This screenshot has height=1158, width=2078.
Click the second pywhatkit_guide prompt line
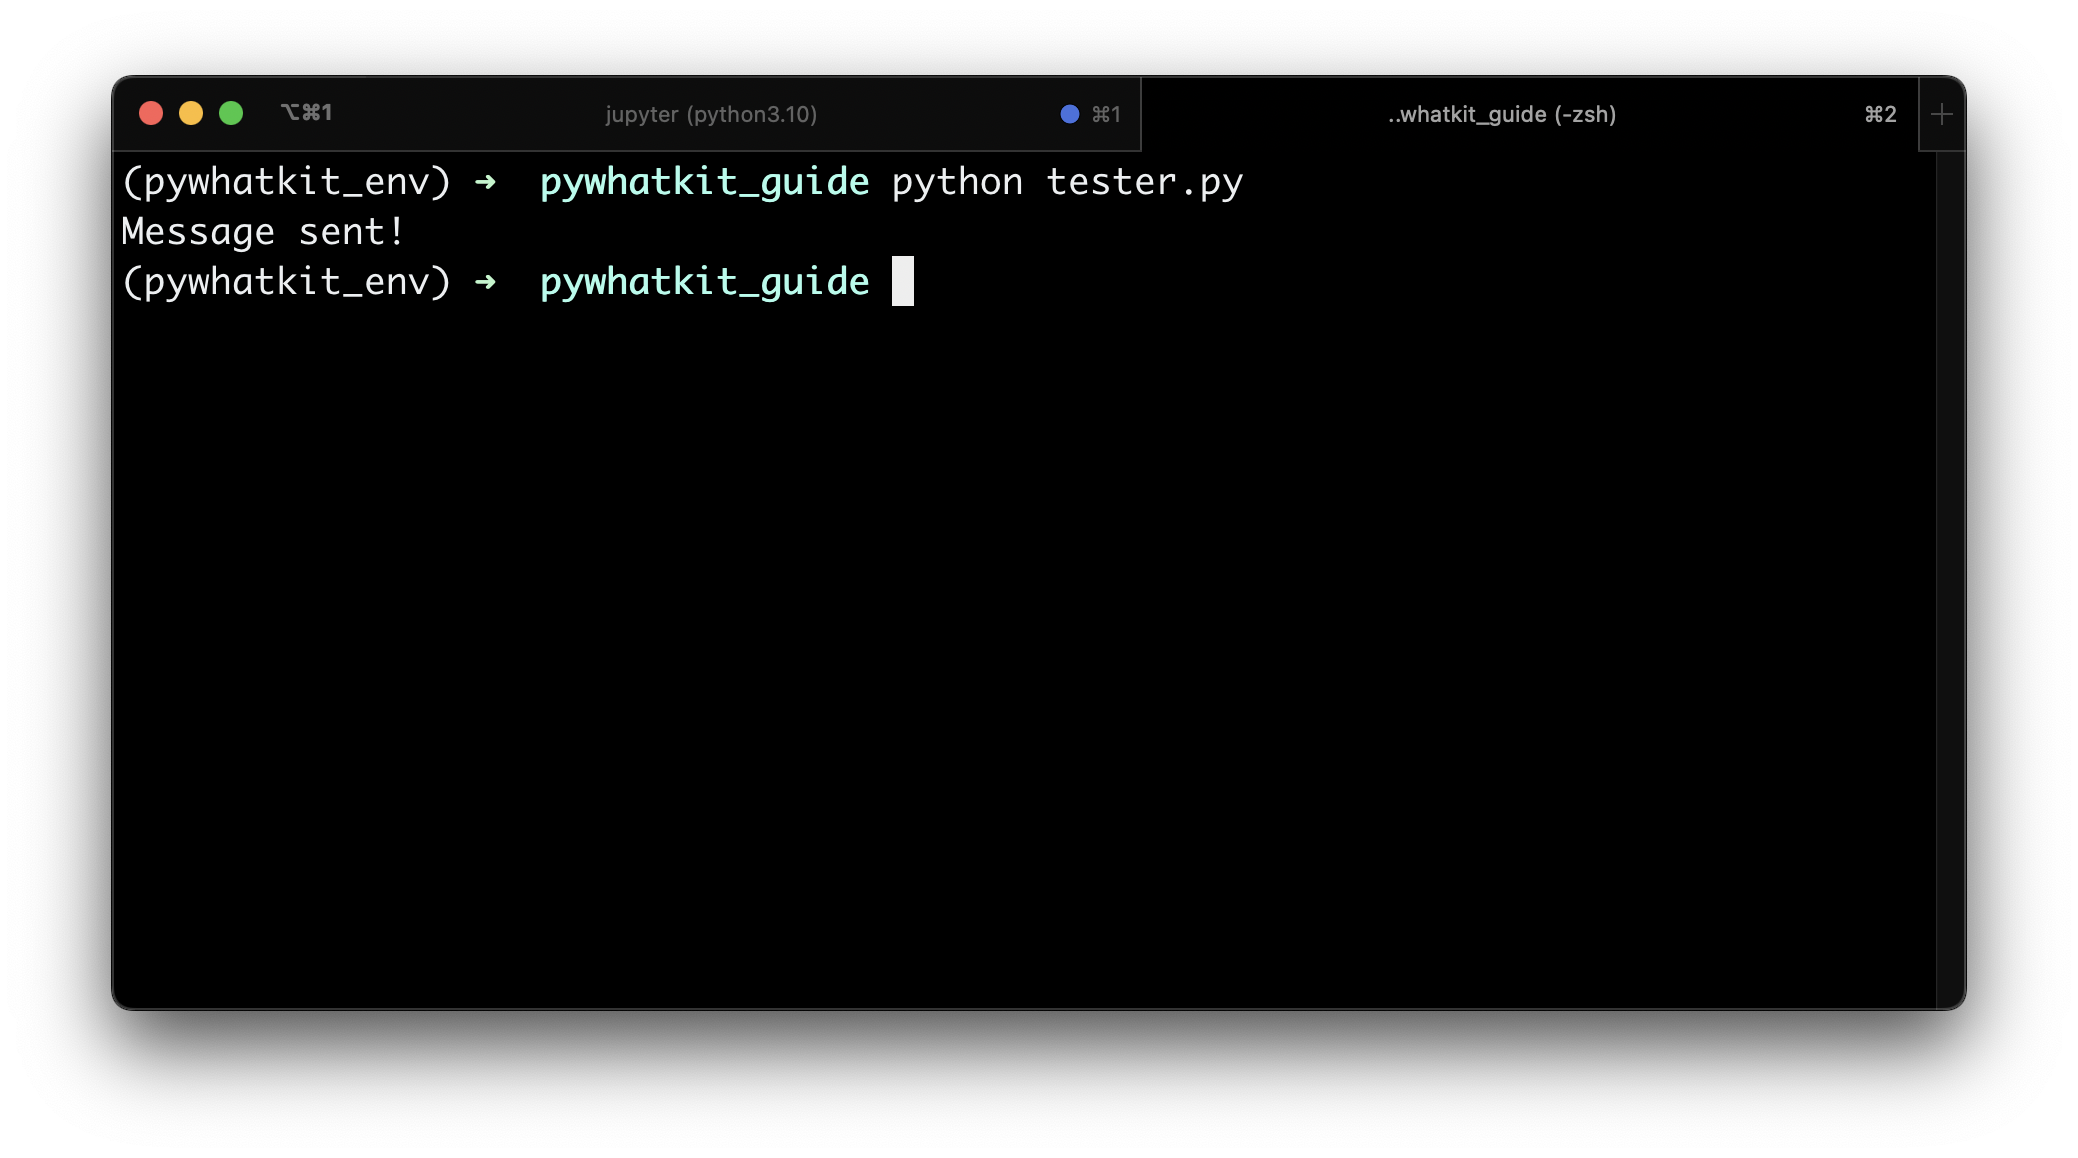tap(704, 282)
